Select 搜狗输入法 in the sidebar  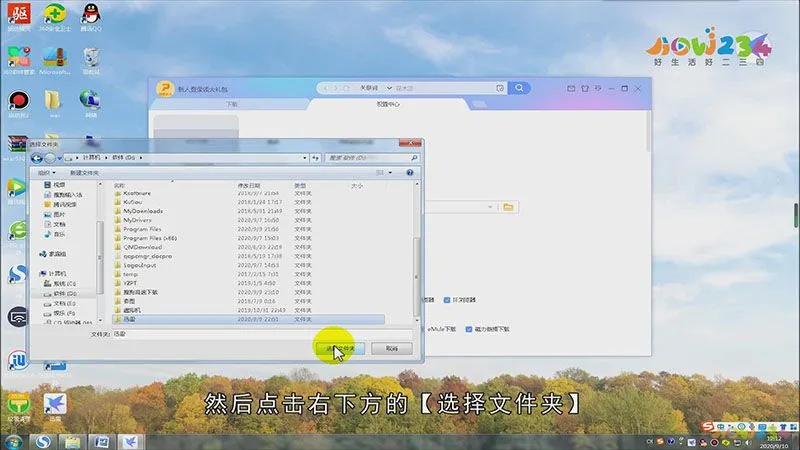tap(63, 195)
